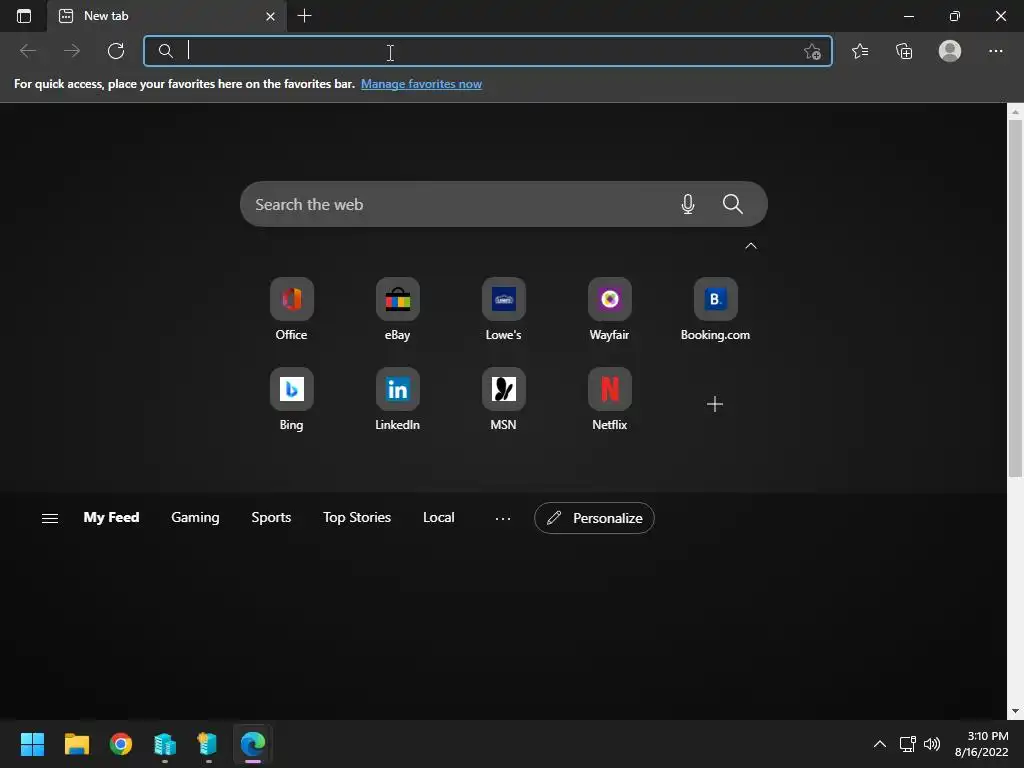
Task: Click the browser back arrow
Action: [28, 51]
